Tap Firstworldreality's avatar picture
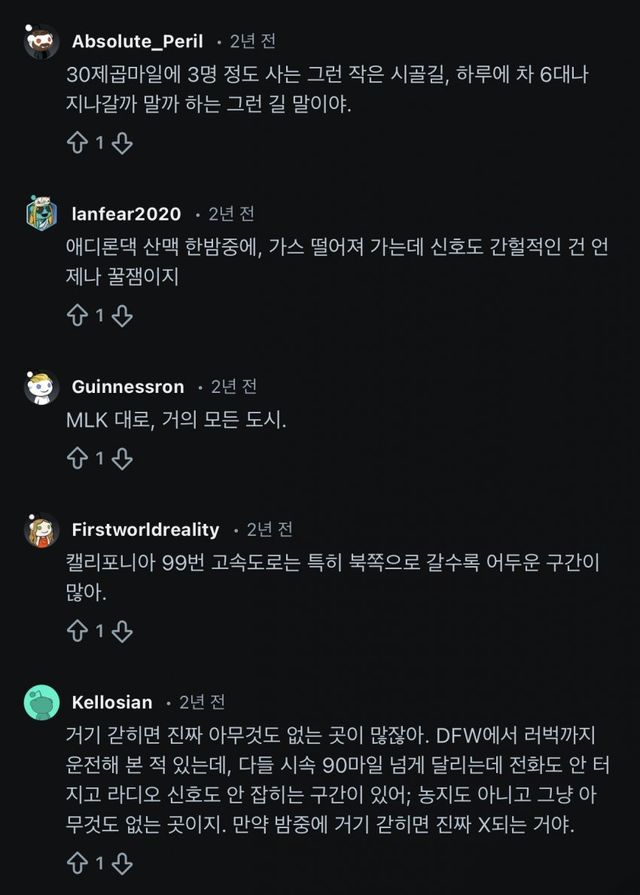This screenshot has width=640, height=895. click(x=41, y=530)
